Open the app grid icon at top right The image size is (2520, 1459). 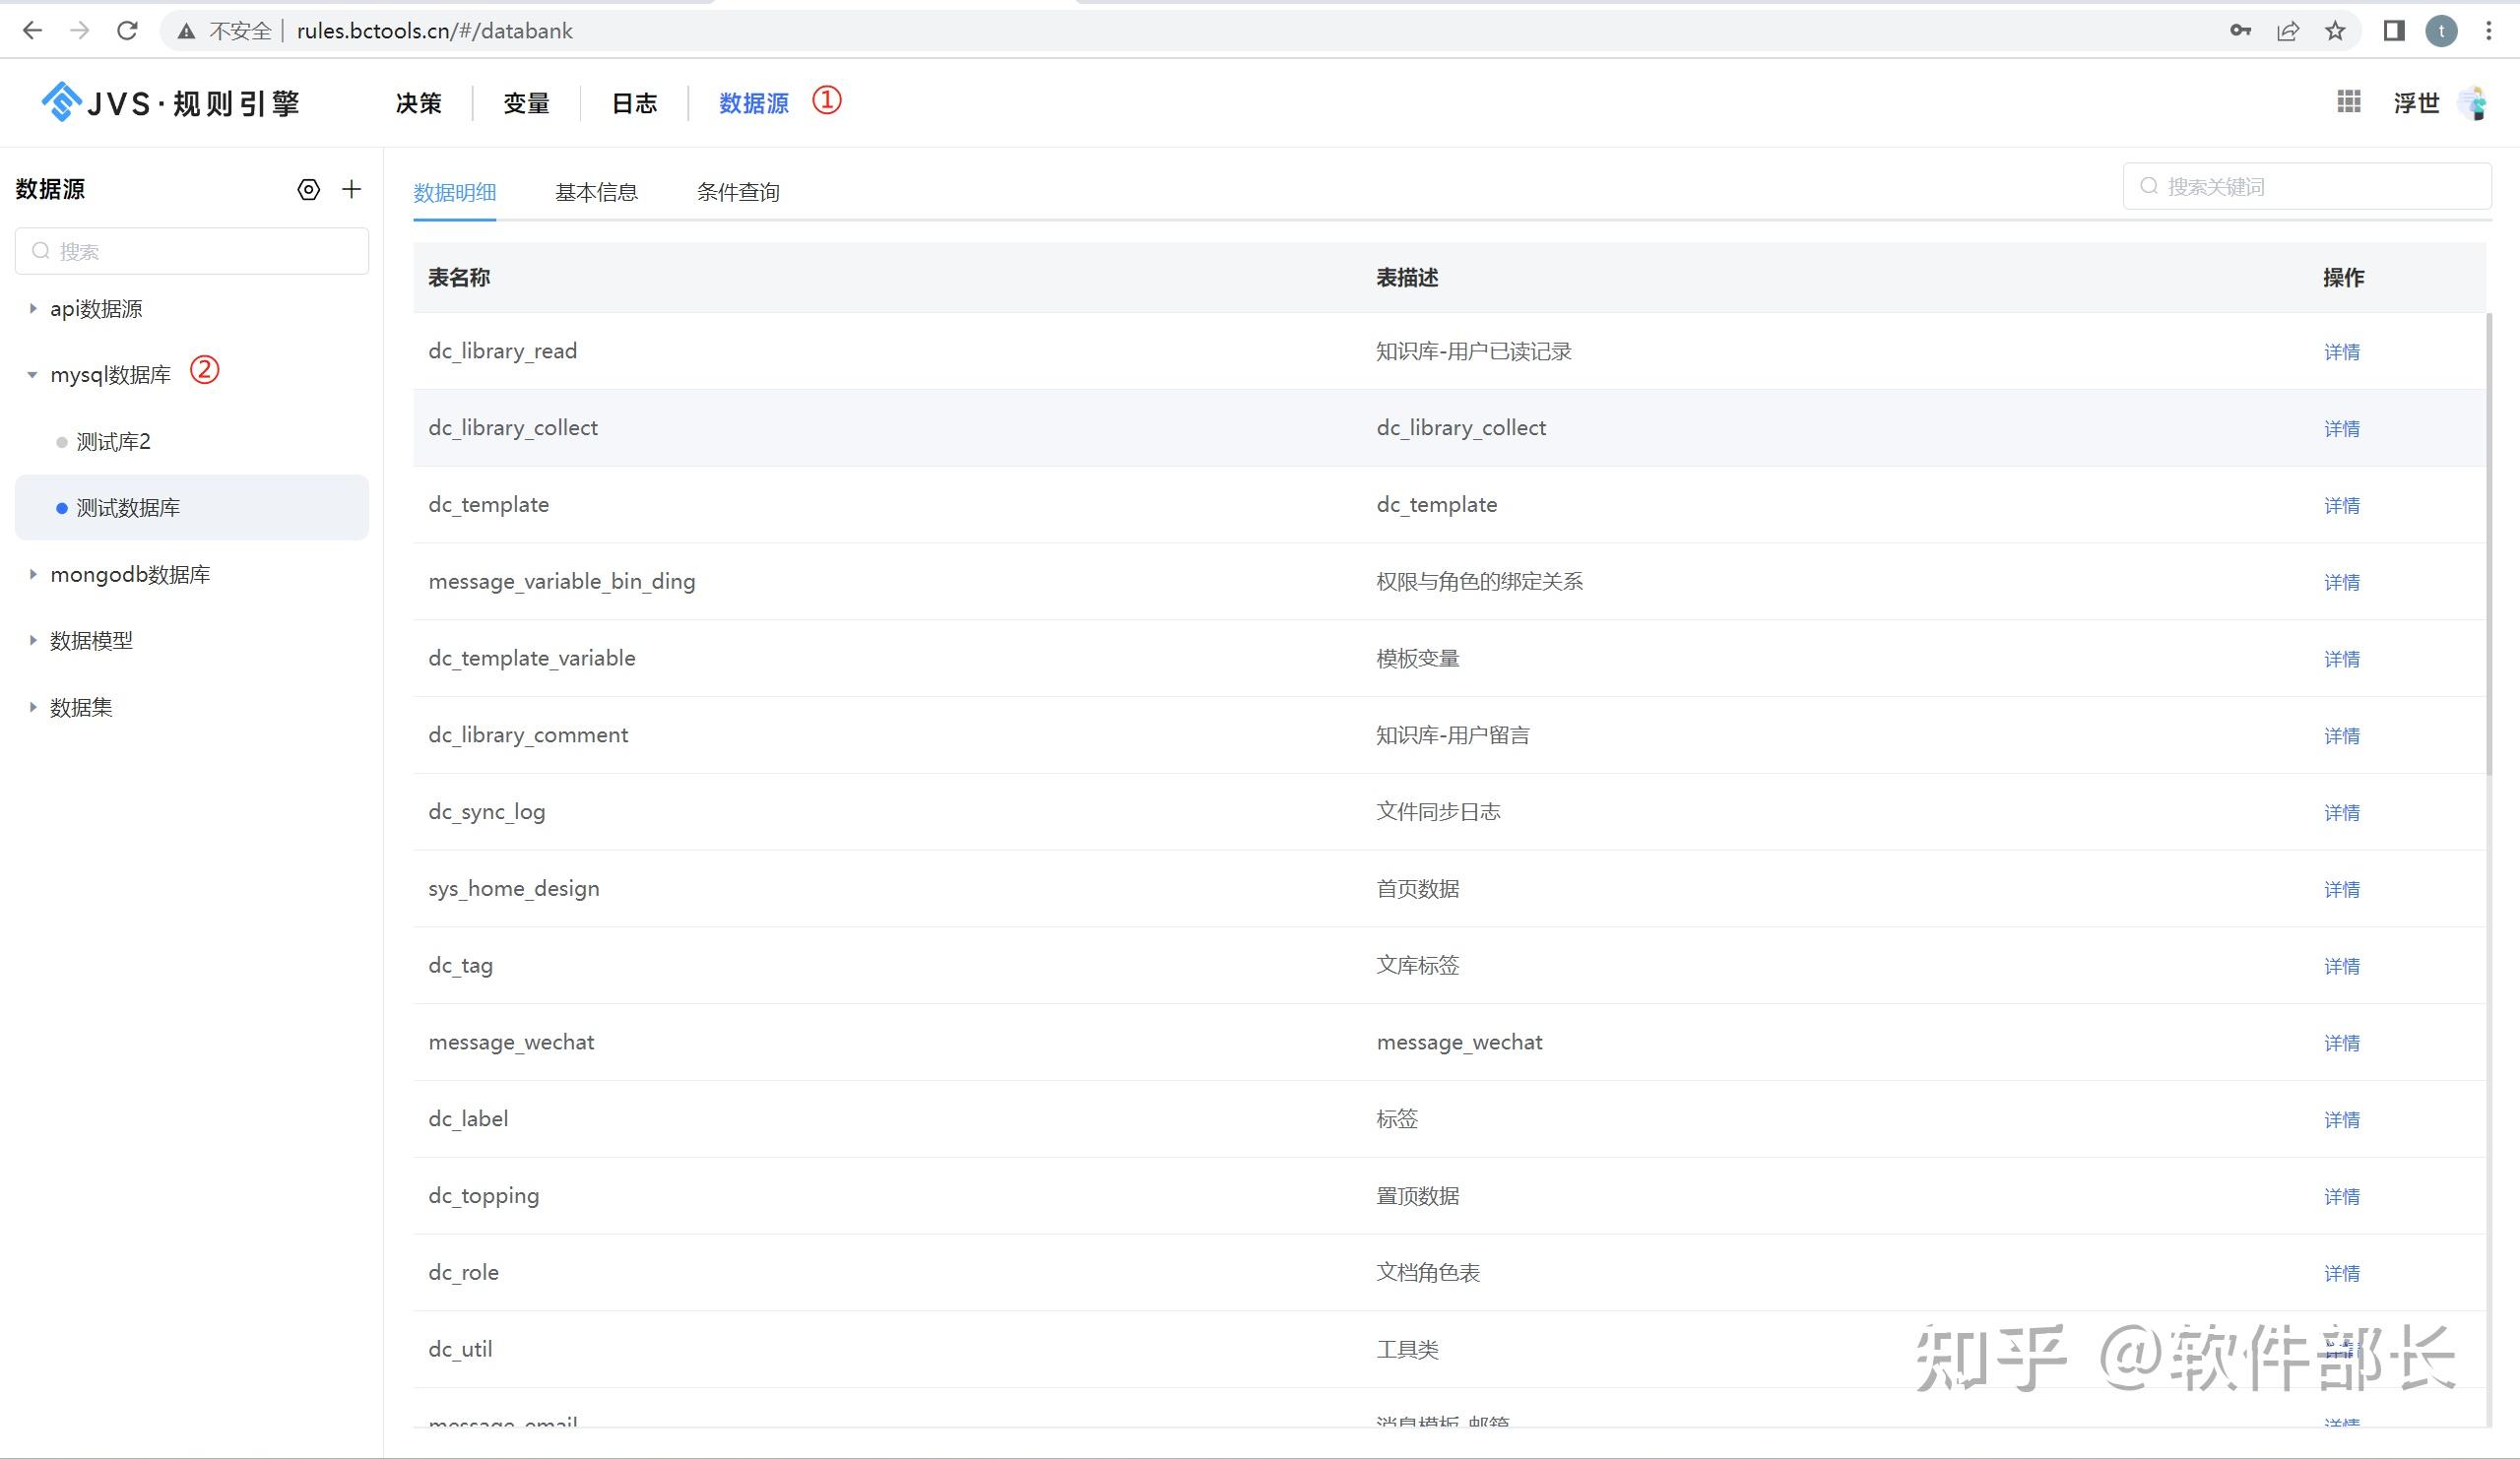click(x=2348, y=102)
